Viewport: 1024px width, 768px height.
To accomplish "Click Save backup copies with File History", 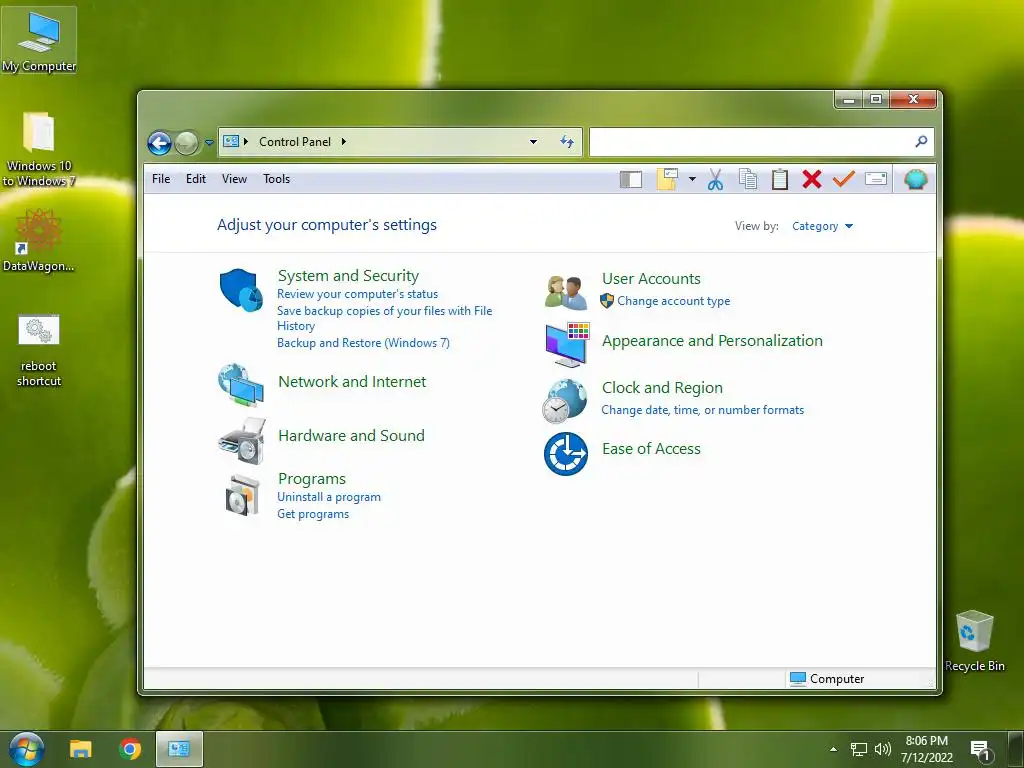I will pyautogui.click(x=385, y=318).
